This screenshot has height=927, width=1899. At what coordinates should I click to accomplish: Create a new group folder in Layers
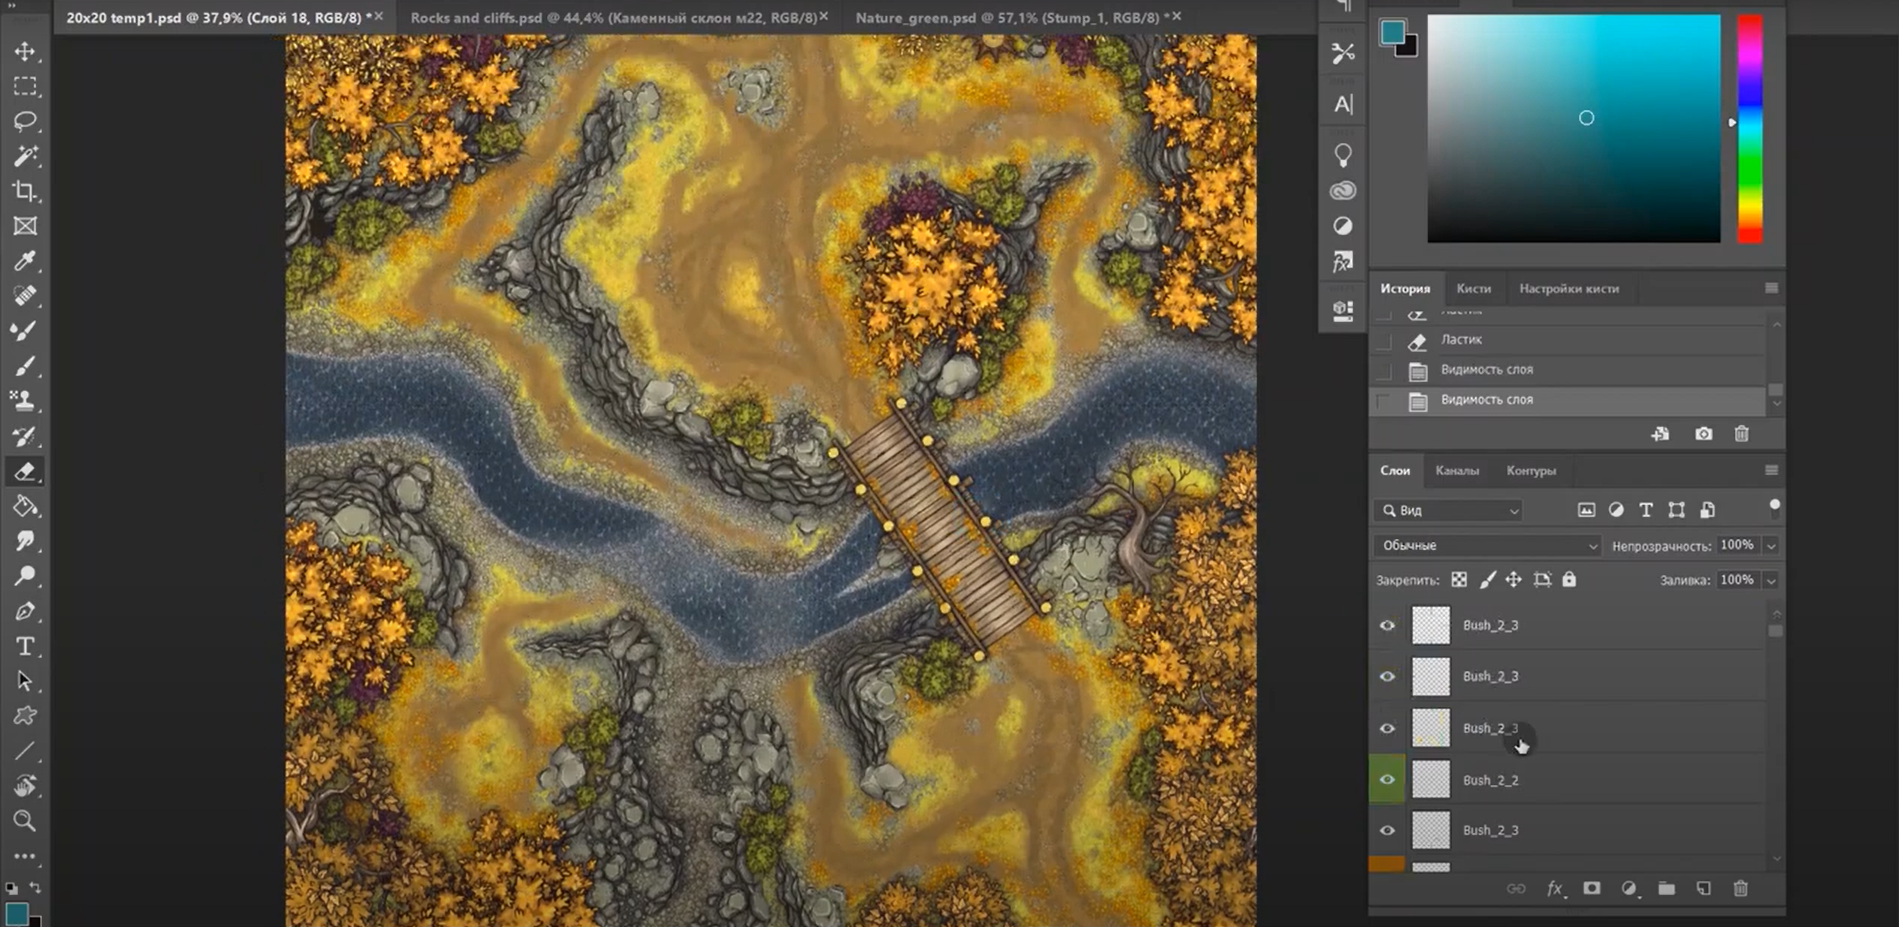[x=1666, y=888]
